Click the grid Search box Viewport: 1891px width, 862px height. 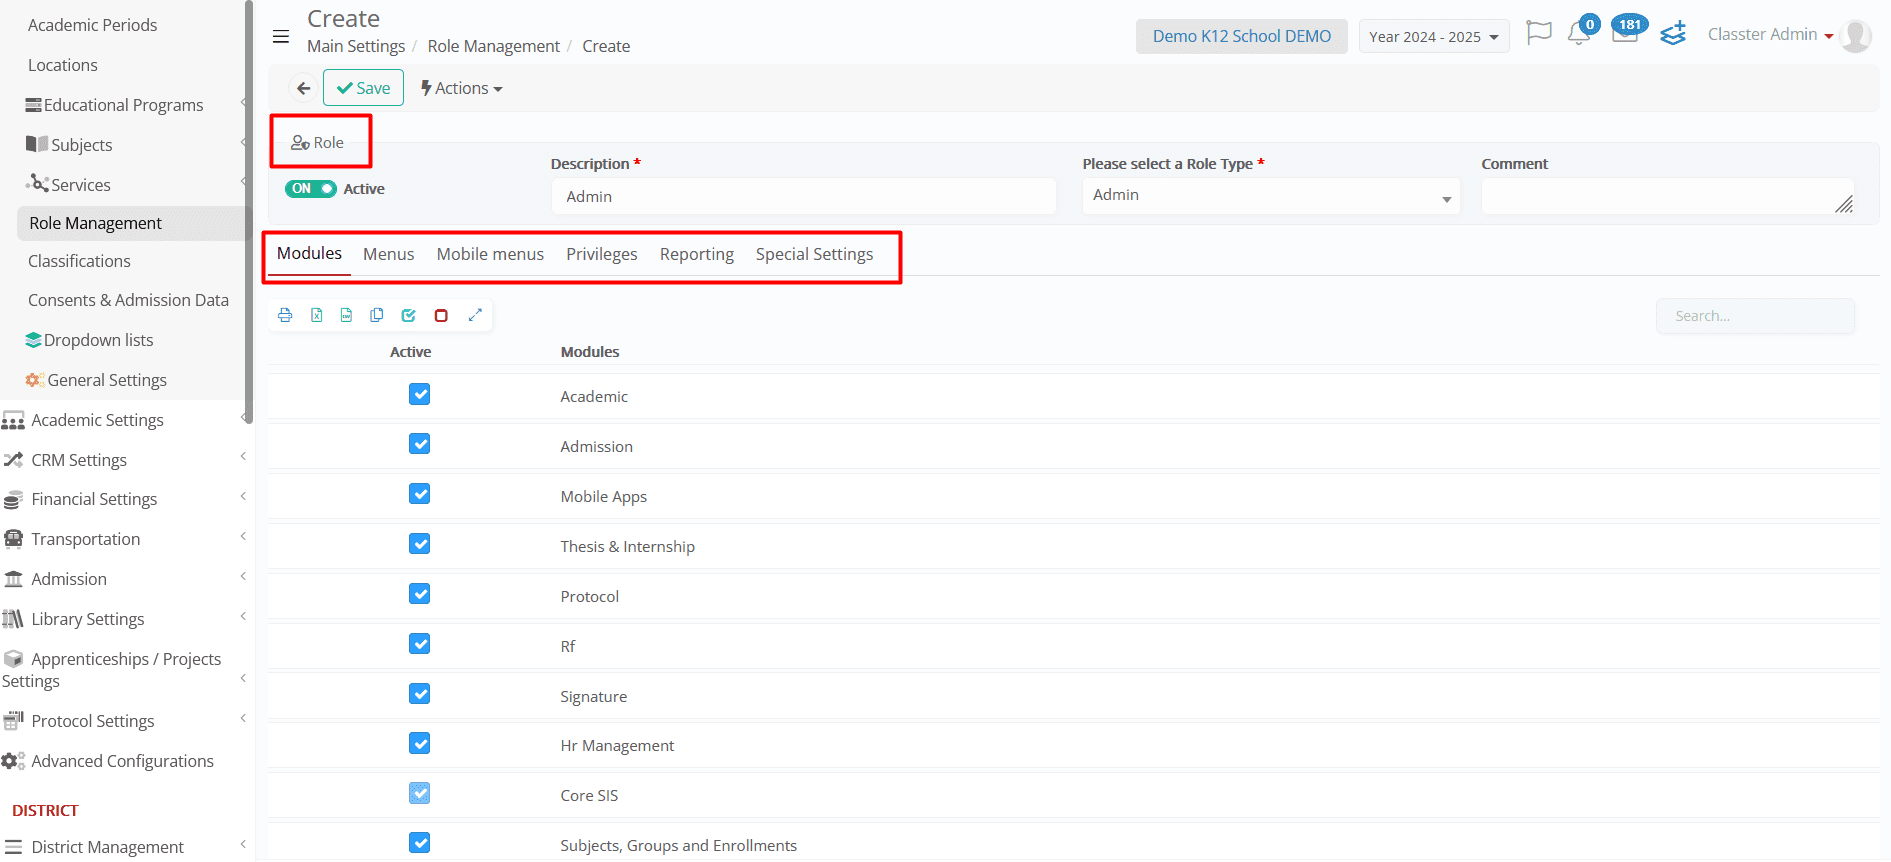point(1755,316)
